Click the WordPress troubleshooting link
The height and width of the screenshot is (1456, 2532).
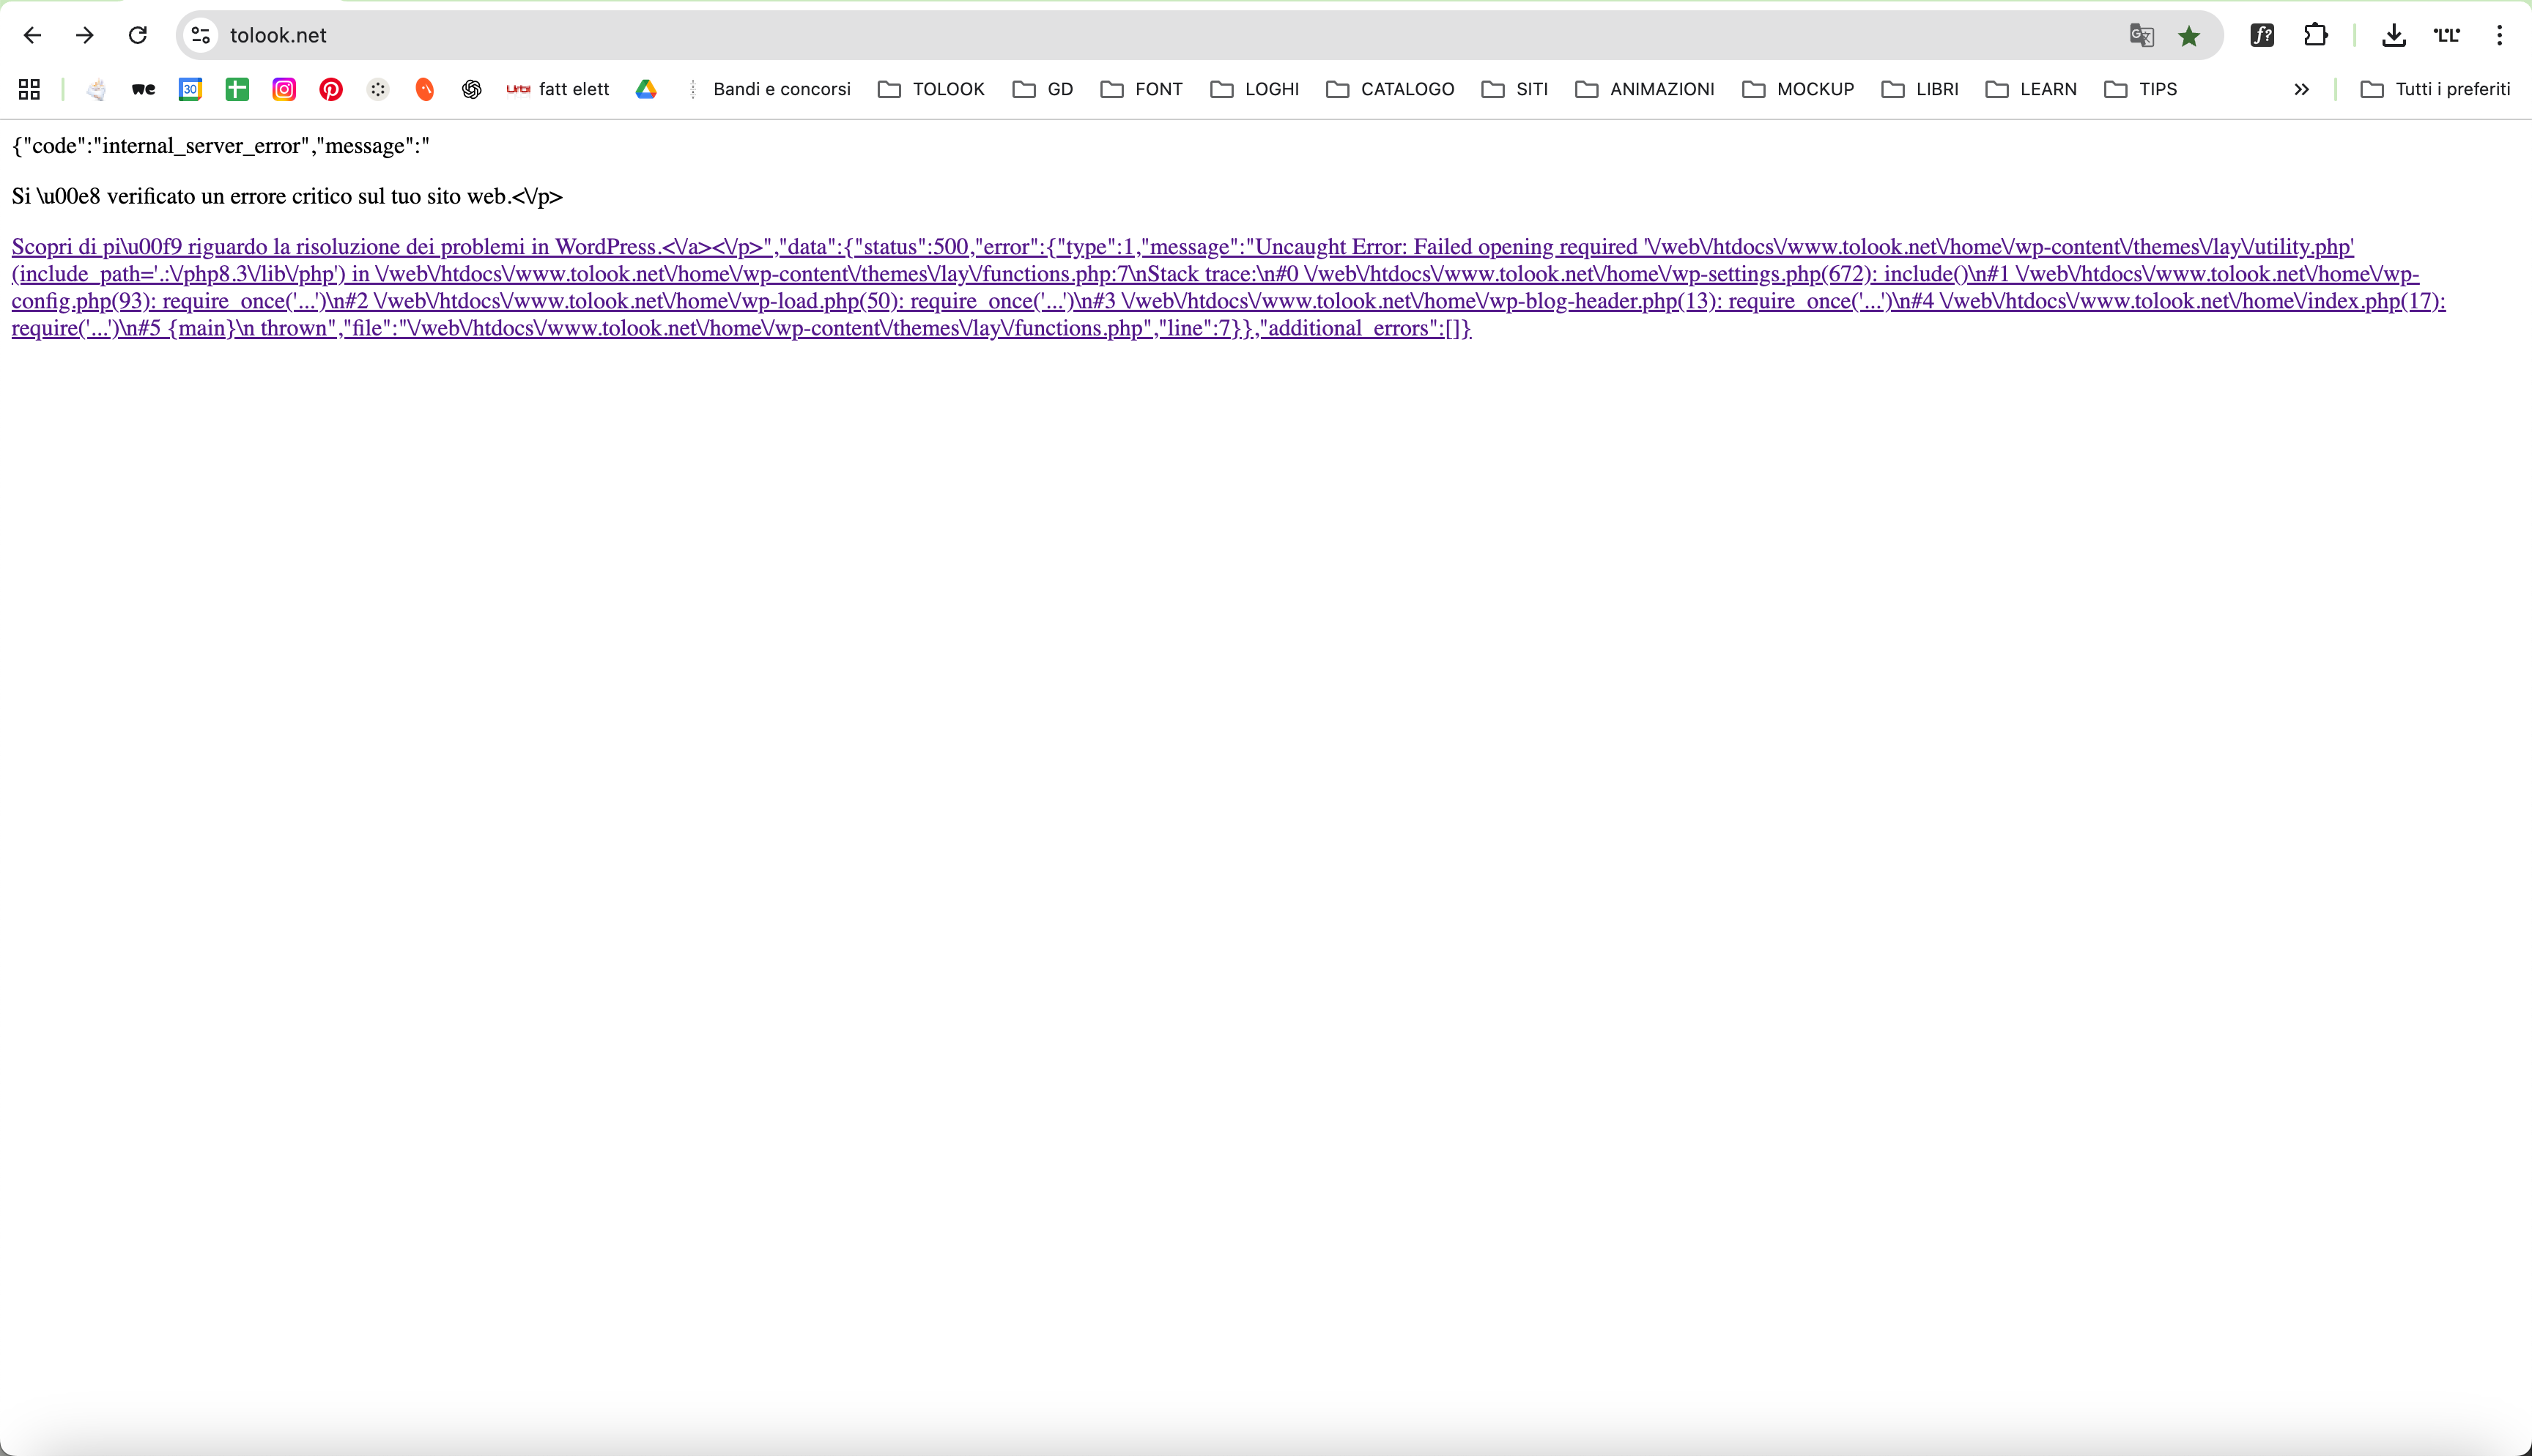[x=334, y=247]
